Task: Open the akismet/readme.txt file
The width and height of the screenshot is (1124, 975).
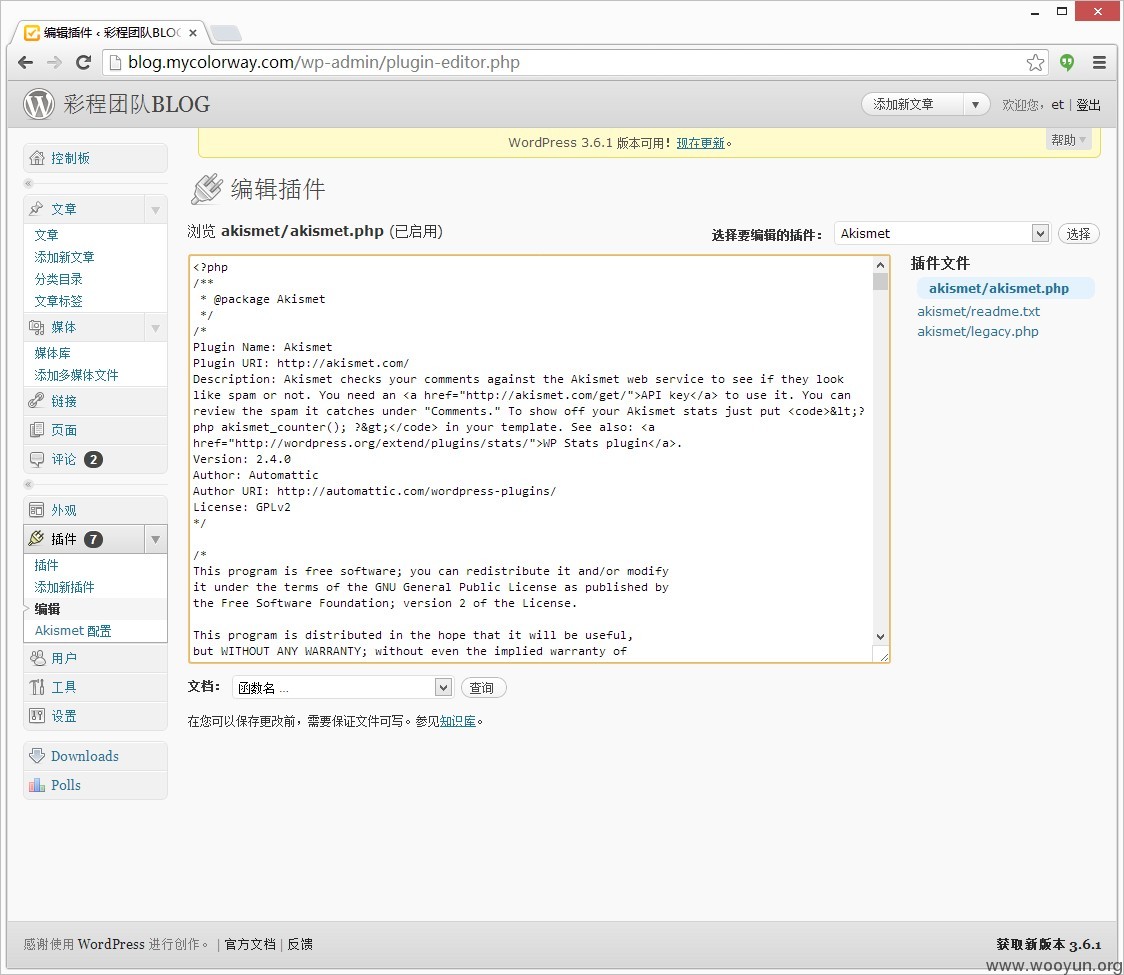Action: [x=978, y=311]
